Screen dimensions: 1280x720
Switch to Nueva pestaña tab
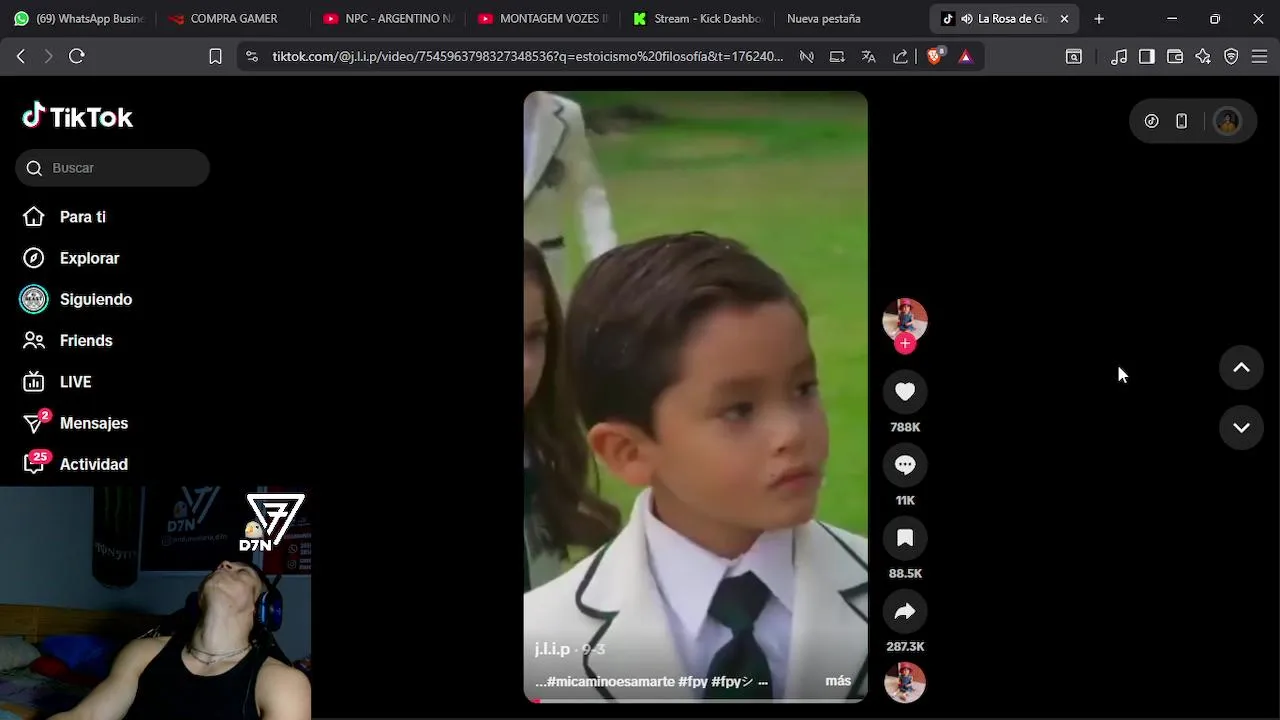pyautogui.click(x=823, y=18)
